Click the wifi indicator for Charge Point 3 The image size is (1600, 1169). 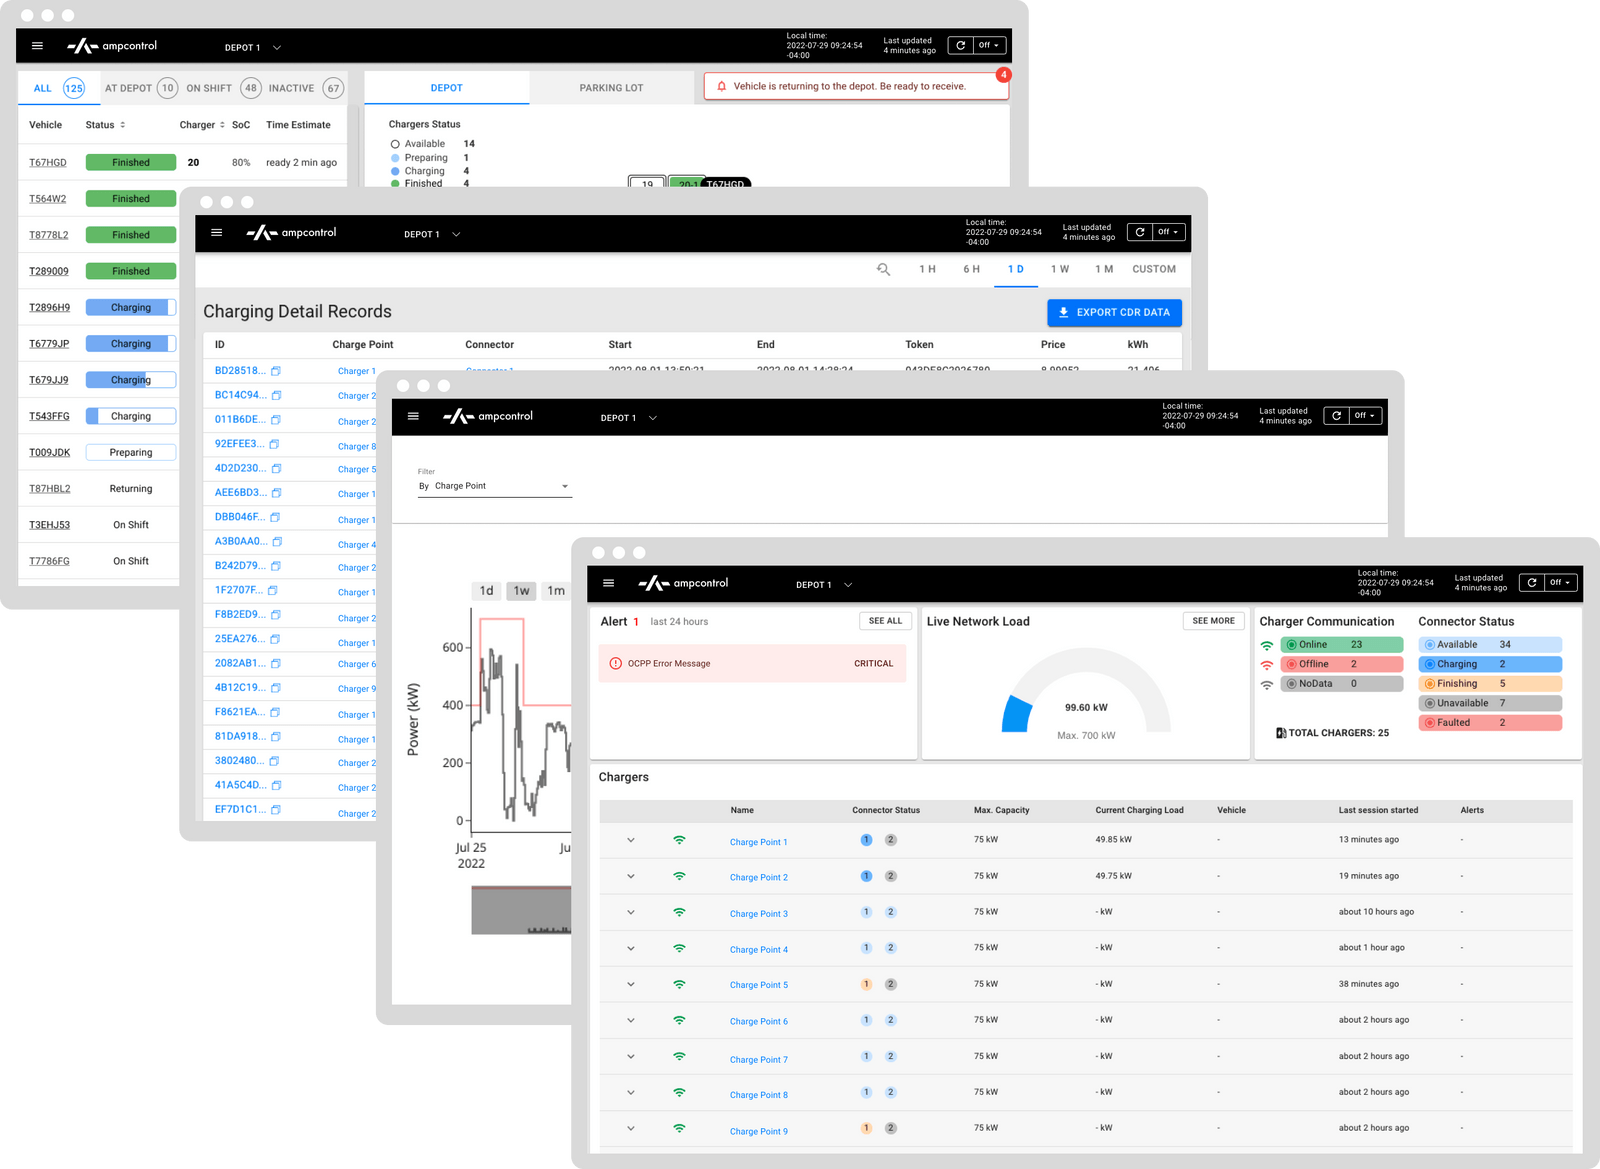coord(680,912)
